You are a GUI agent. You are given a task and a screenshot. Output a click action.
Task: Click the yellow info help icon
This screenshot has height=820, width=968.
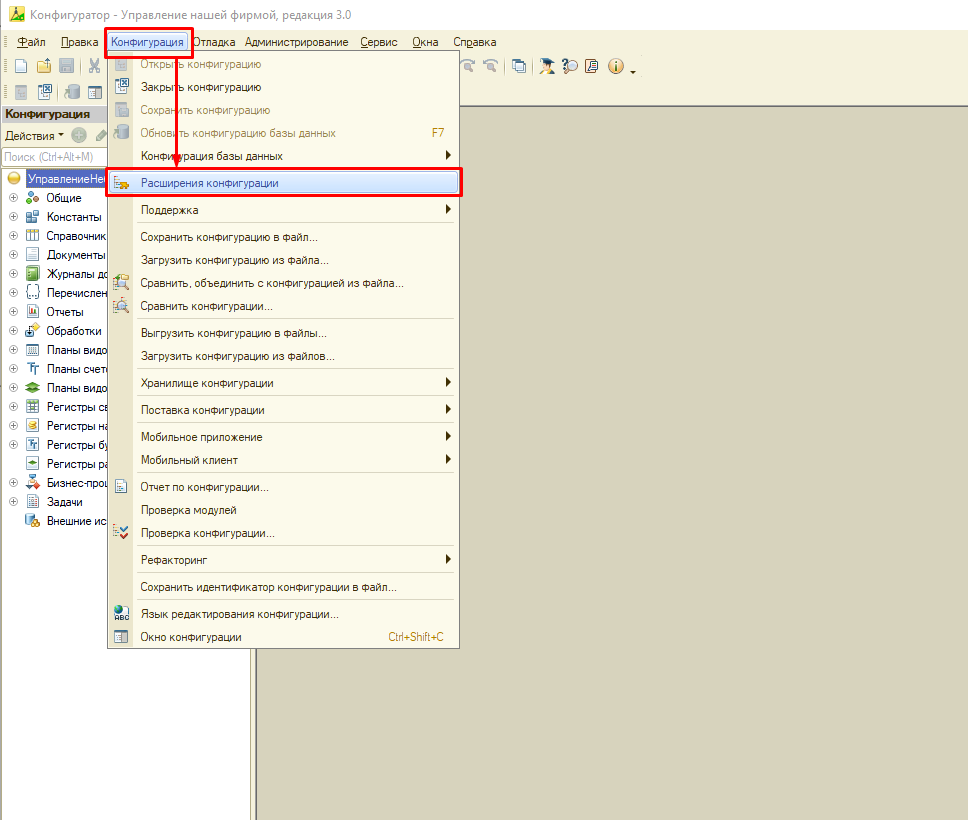coord(615,66)
